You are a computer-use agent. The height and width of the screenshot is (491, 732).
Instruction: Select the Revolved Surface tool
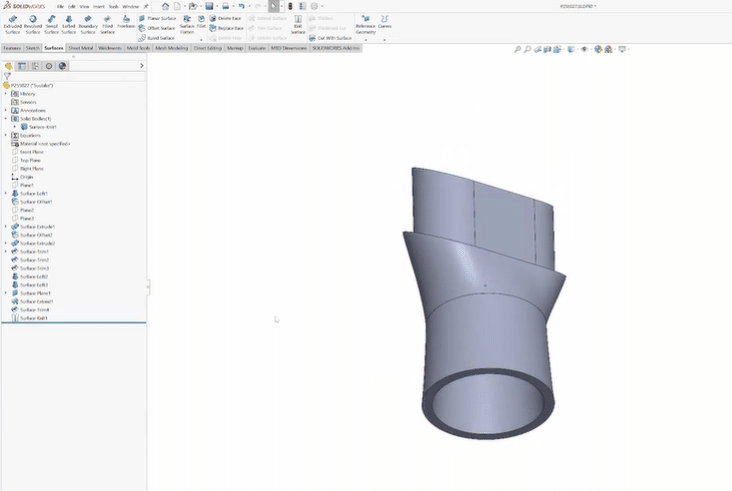pyautogui.click(x=33, y=24)
